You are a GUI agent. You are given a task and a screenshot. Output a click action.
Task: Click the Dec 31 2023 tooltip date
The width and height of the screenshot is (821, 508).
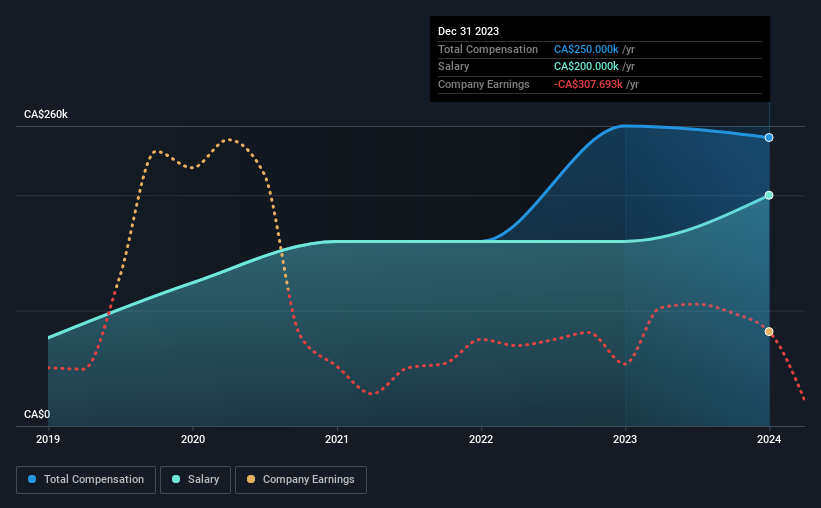point(468,31)
